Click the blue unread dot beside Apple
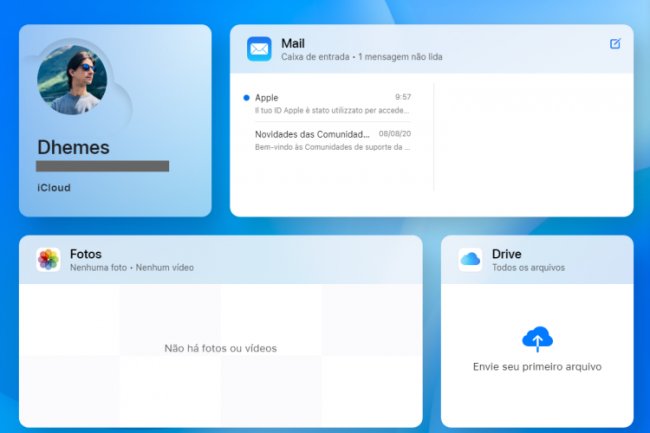Image resolution: width=650 pixels, height=433 pixels. (x=246, y=98)
